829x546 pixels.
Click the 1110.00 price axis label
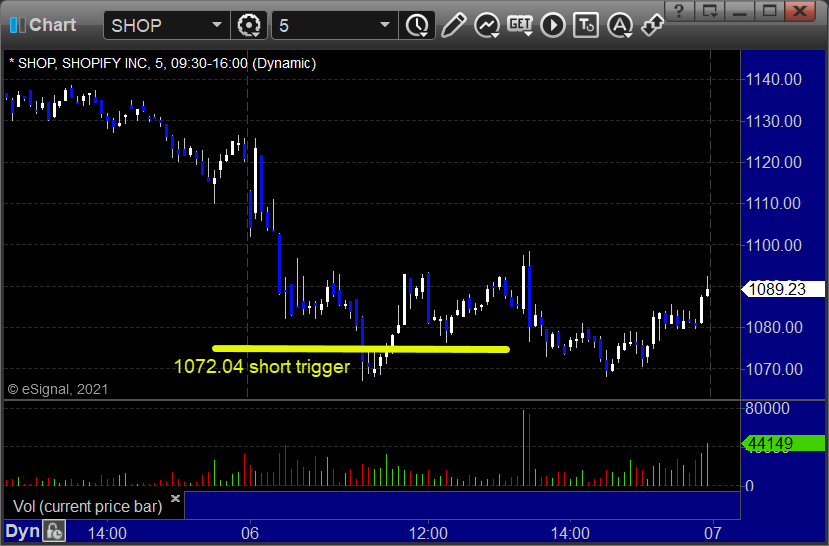(x=773, y=203)
